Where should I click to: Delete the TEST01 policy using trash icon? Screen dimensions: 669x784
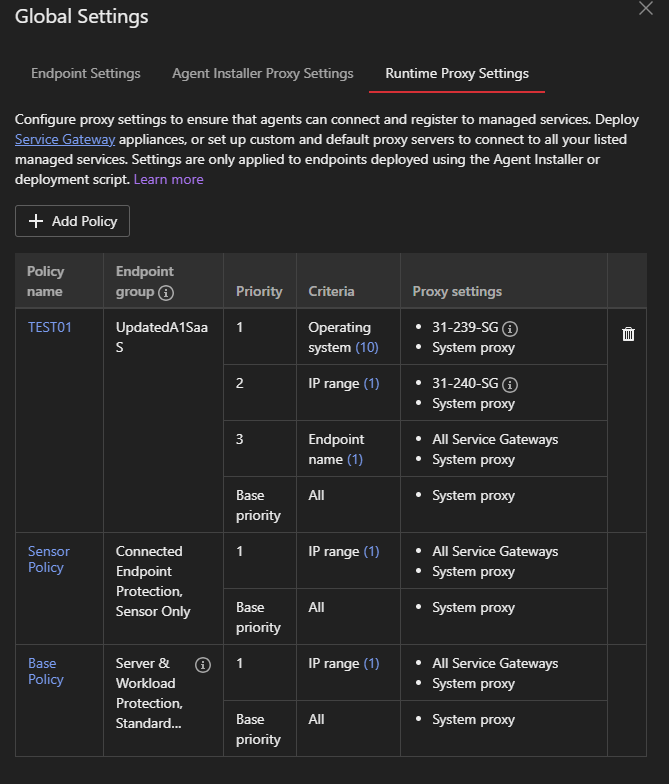coord(628,334)
